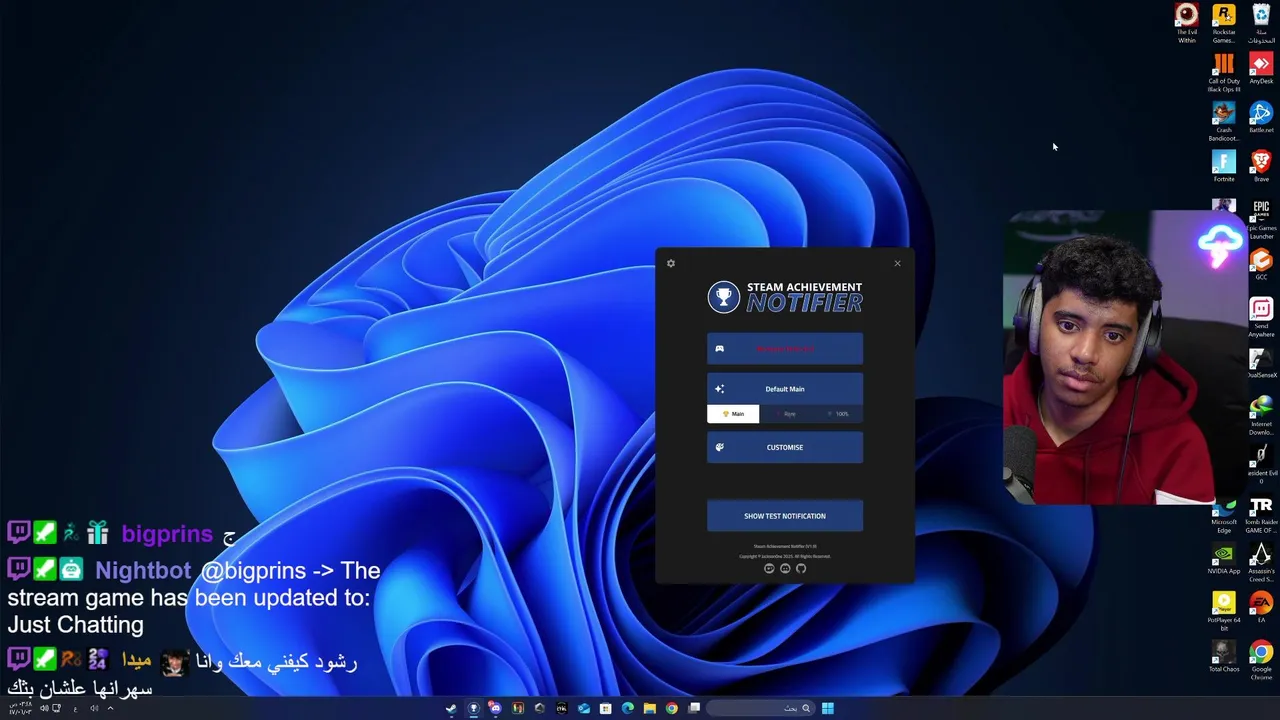The width and height of the screenshot is (1280, 720).
Task: Open GCC desktop shortcut
Action: [1261, 265]
